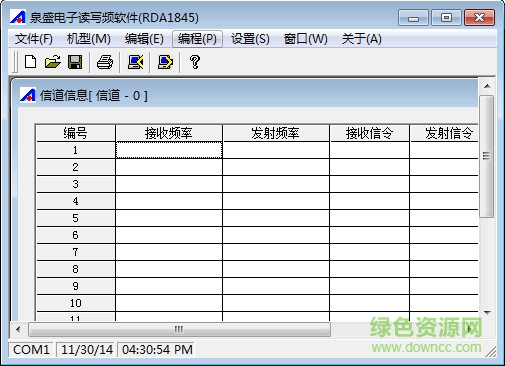Click the vertical scrollbar thumb
Screen dimensions: 505x366
(x=487, y=156)
